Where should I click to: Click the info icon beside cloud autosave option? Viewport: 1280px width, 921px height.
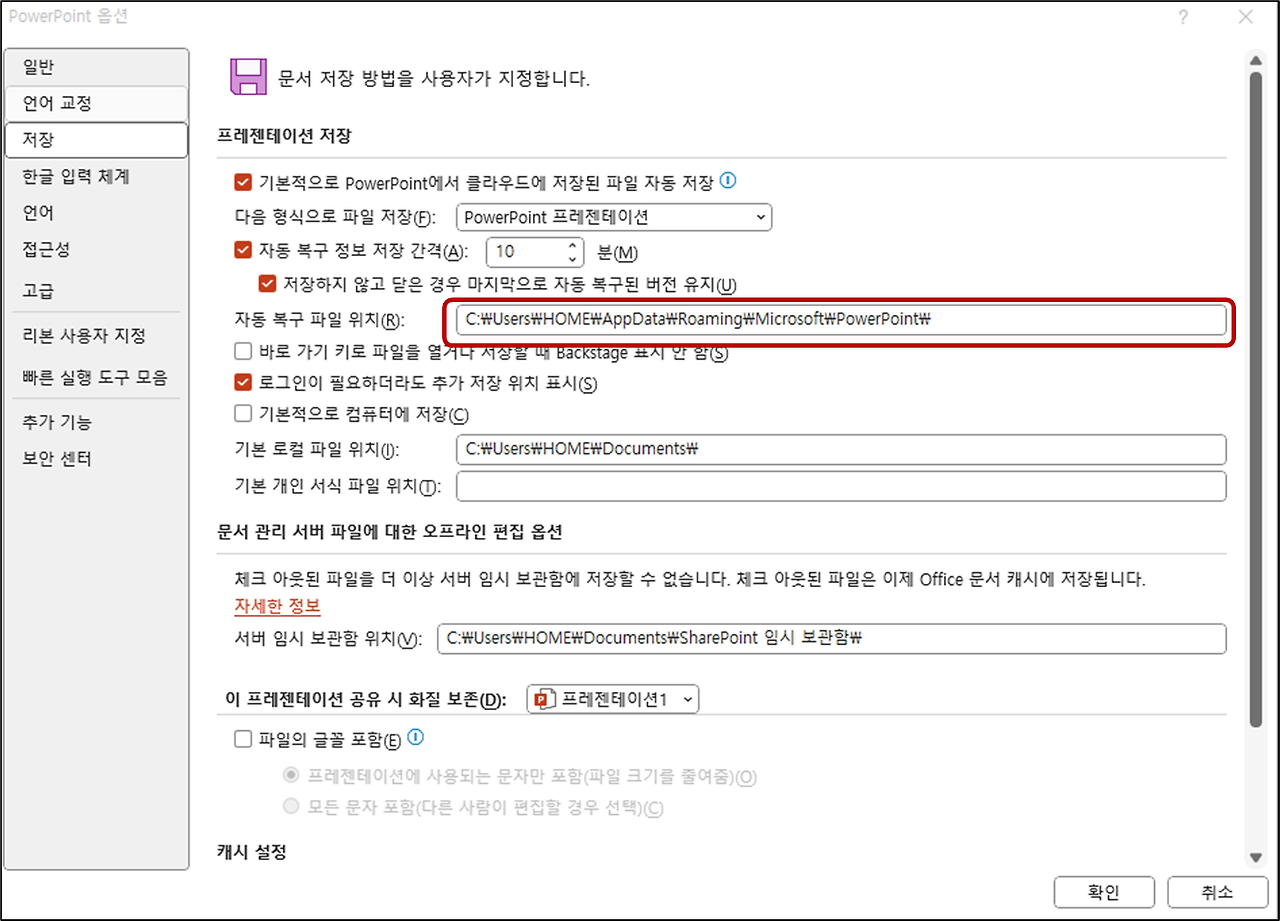728,181
